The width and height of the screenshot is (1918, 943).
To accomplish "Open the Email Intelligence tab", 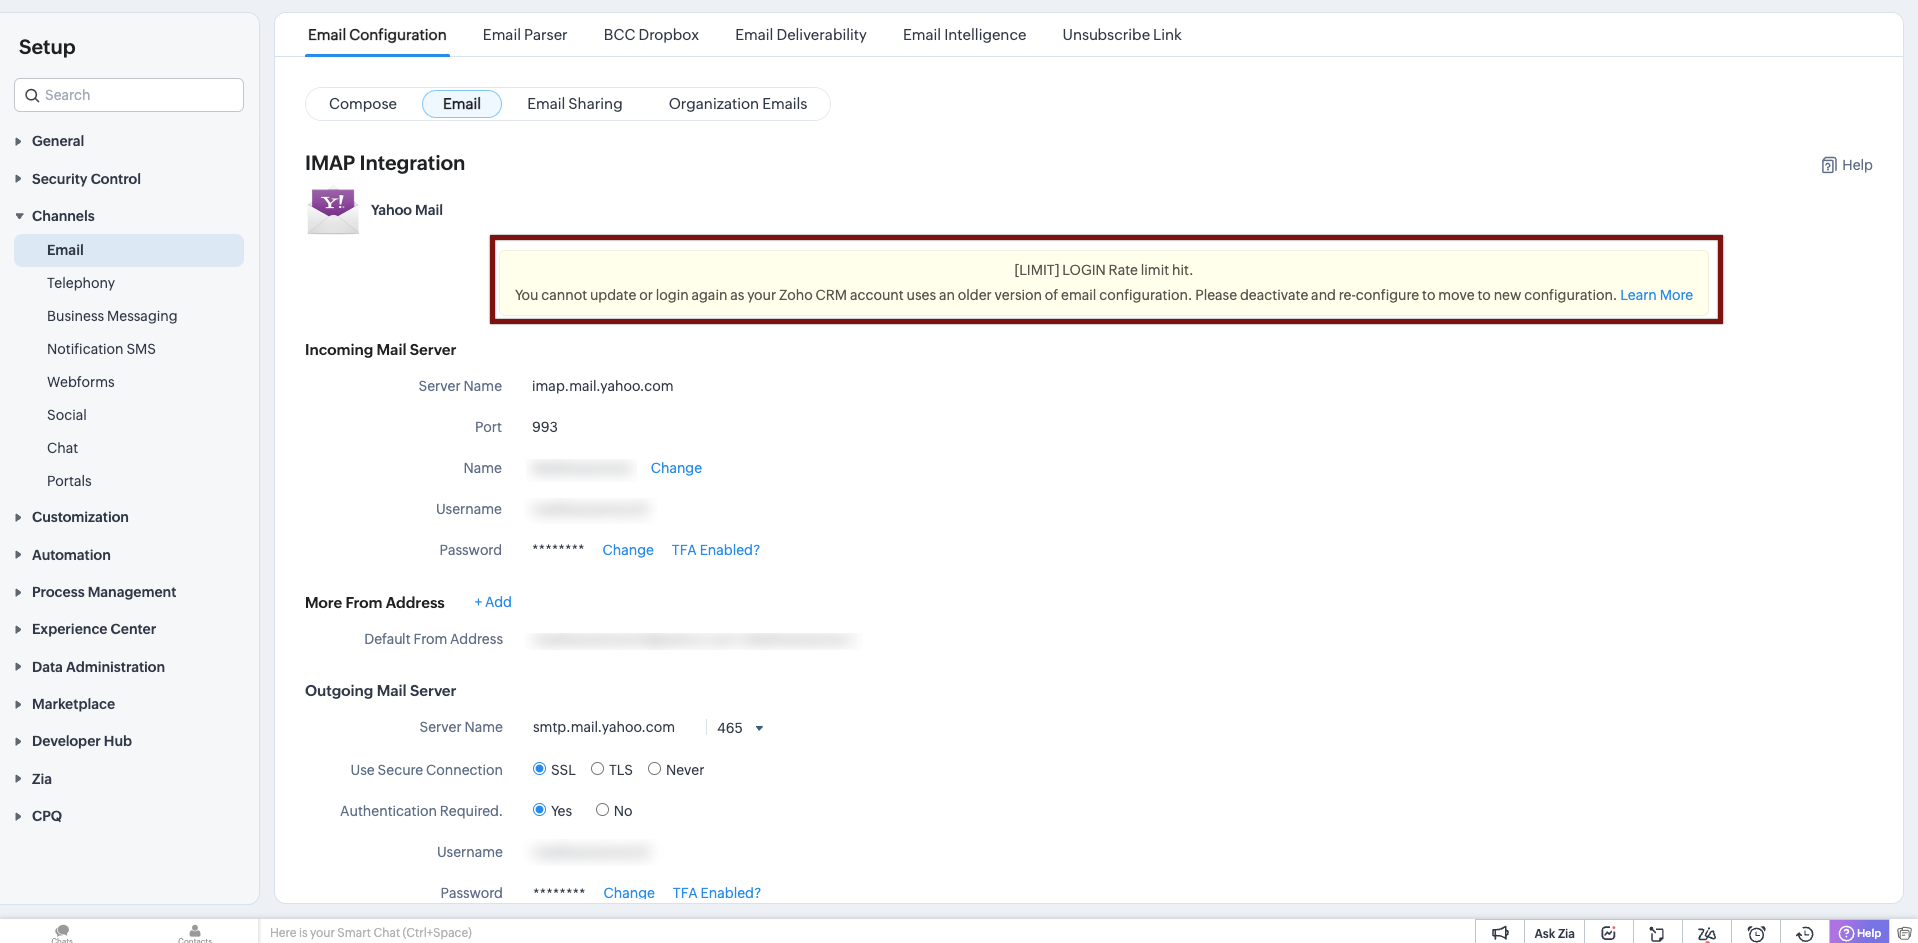I will pos(964,35).
